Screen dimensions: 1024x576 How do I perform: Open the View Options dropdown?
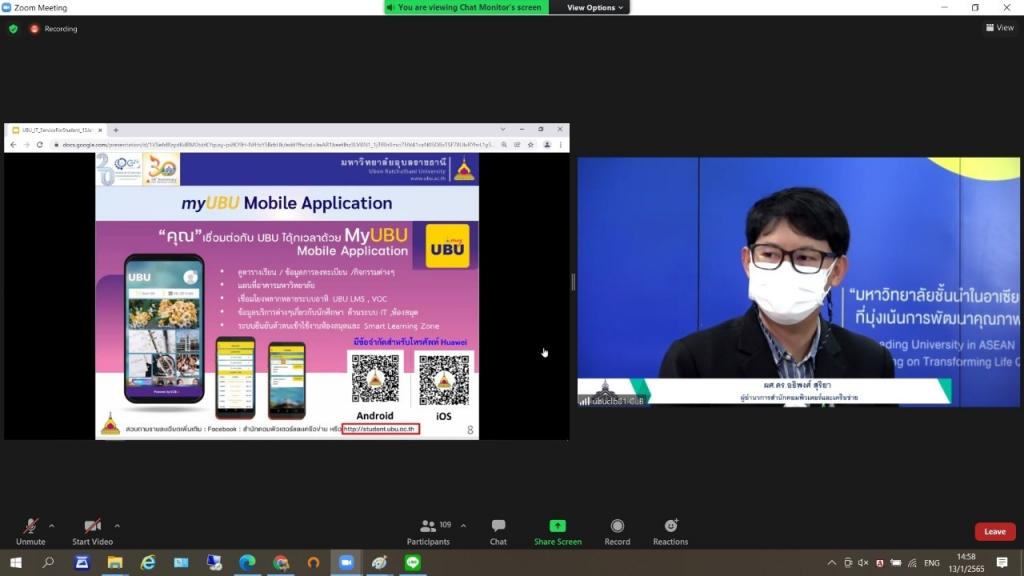(x=594, y=7)
